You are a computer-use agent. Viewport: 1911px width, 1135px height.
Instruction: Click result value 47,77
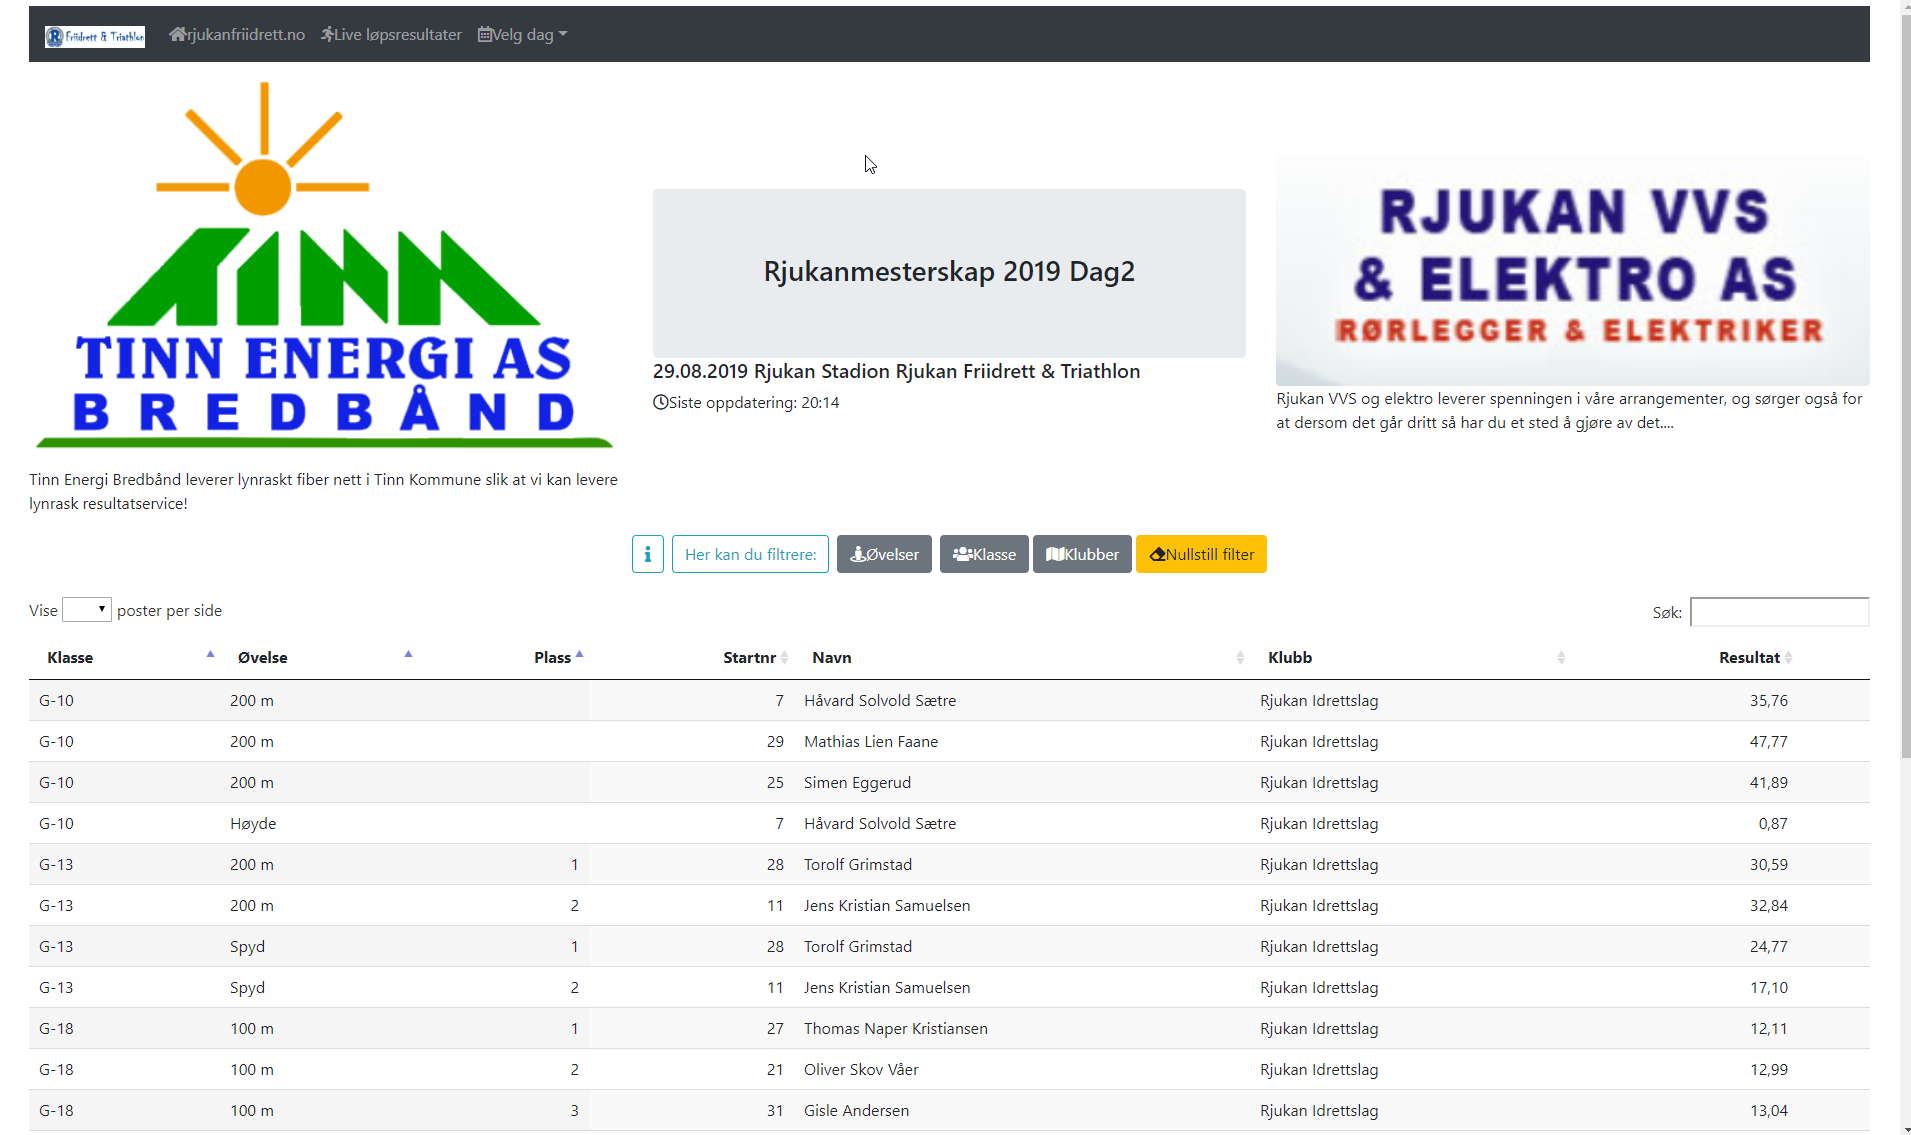[x=1768, y=741]
